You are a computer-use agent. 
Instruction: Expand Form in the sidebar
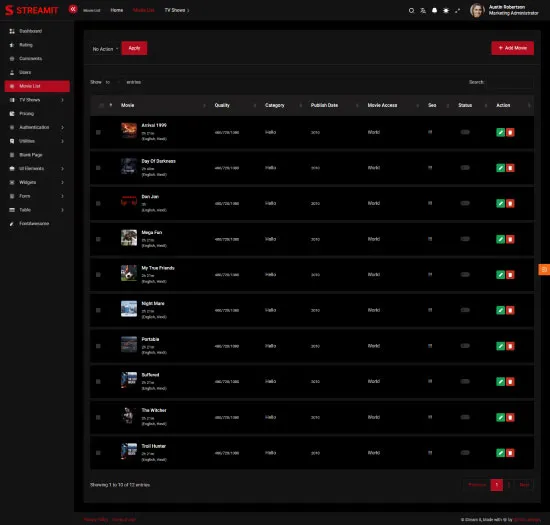pos(37,196)
